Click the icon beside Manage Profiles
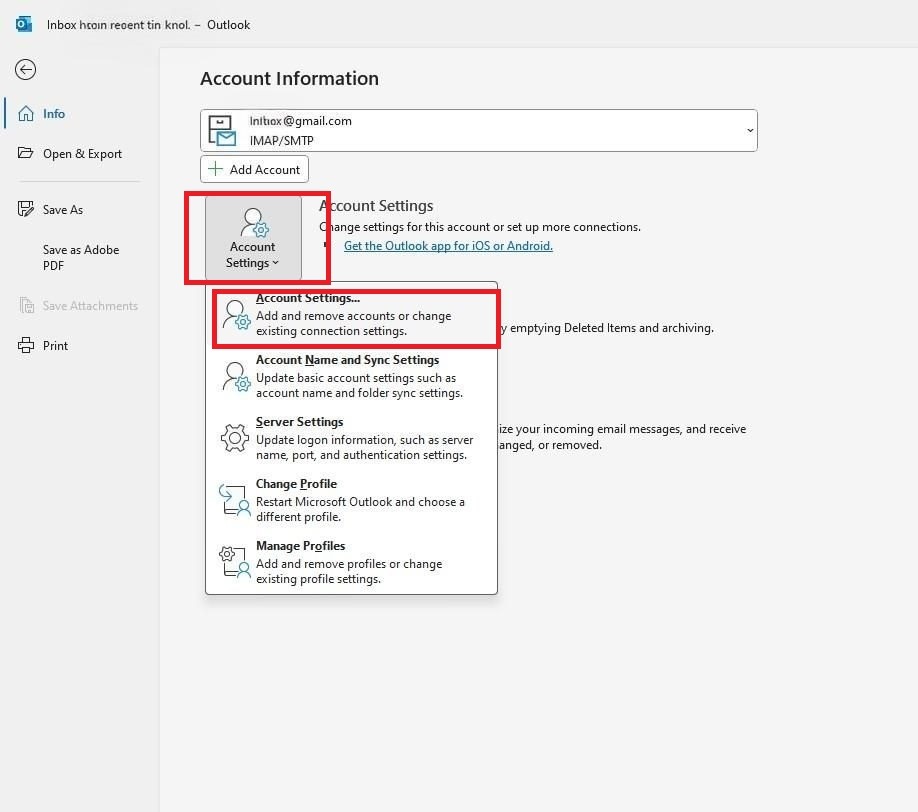 235,561
